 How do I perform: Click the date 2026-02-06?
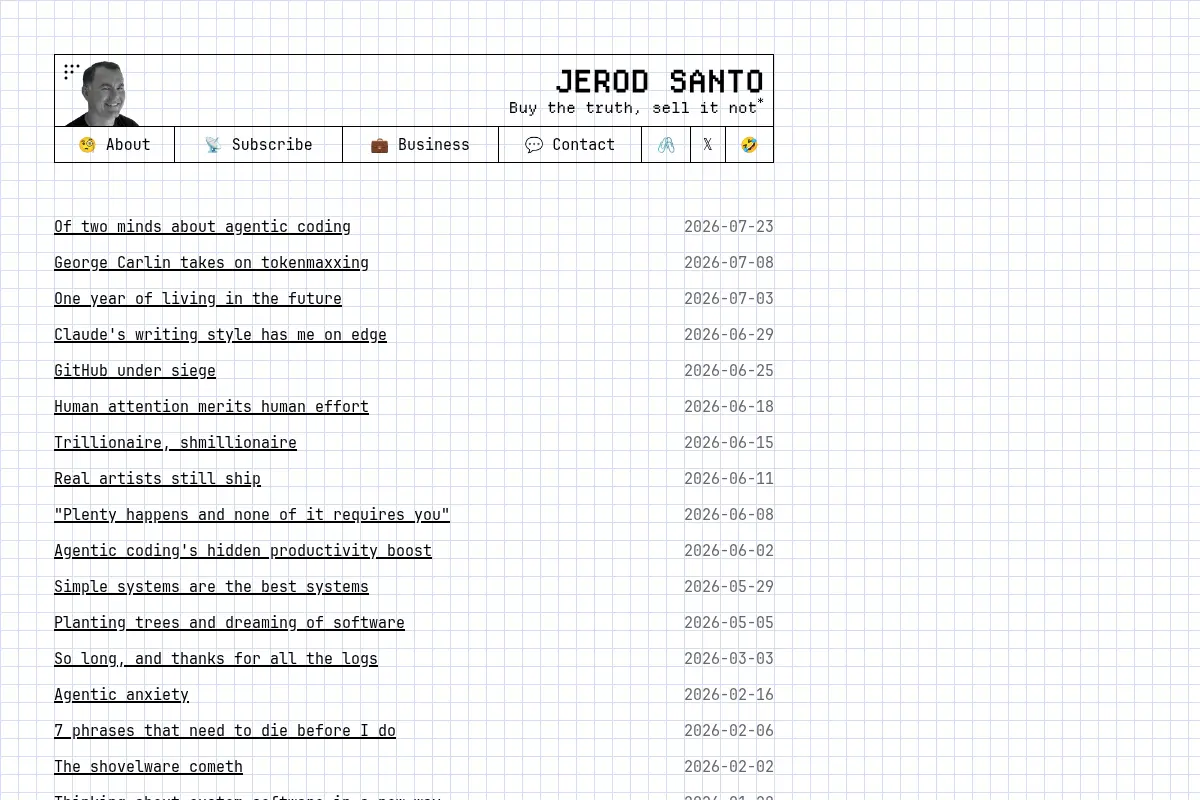coord(729,731)
